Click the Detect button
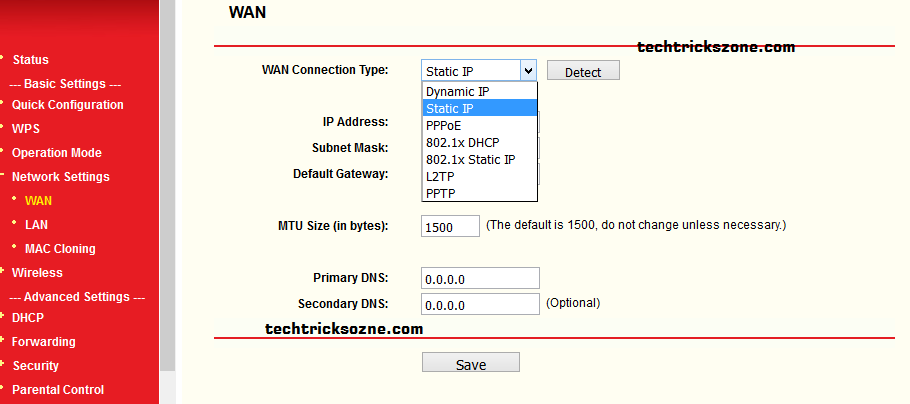Screen dimensions: 910x404 click(583, 72)
